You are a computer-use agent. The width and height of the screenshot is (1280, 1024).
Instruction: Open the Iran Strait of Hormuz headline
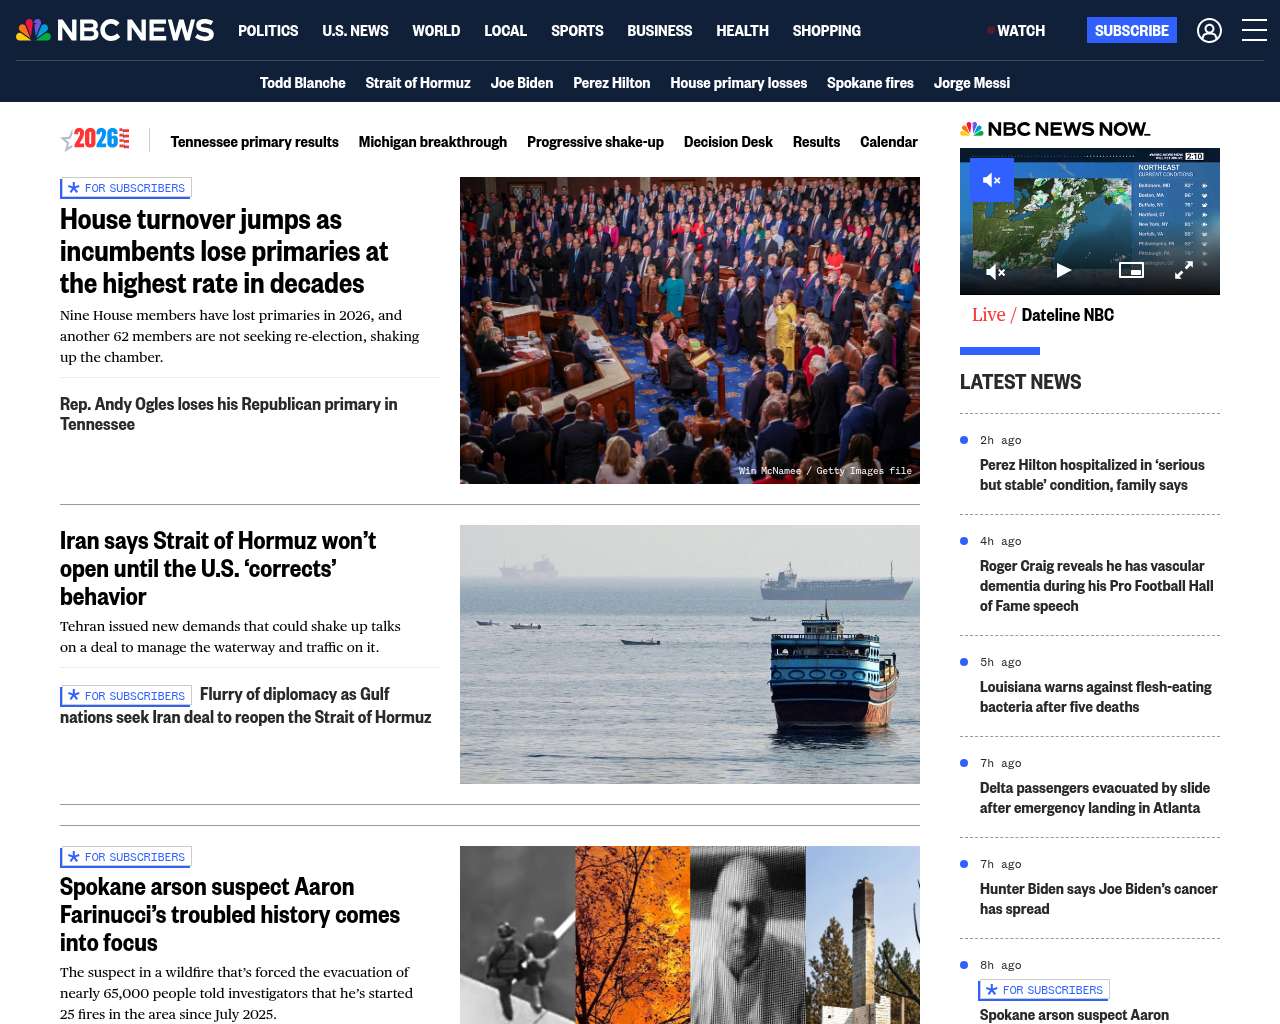(218, 568)
